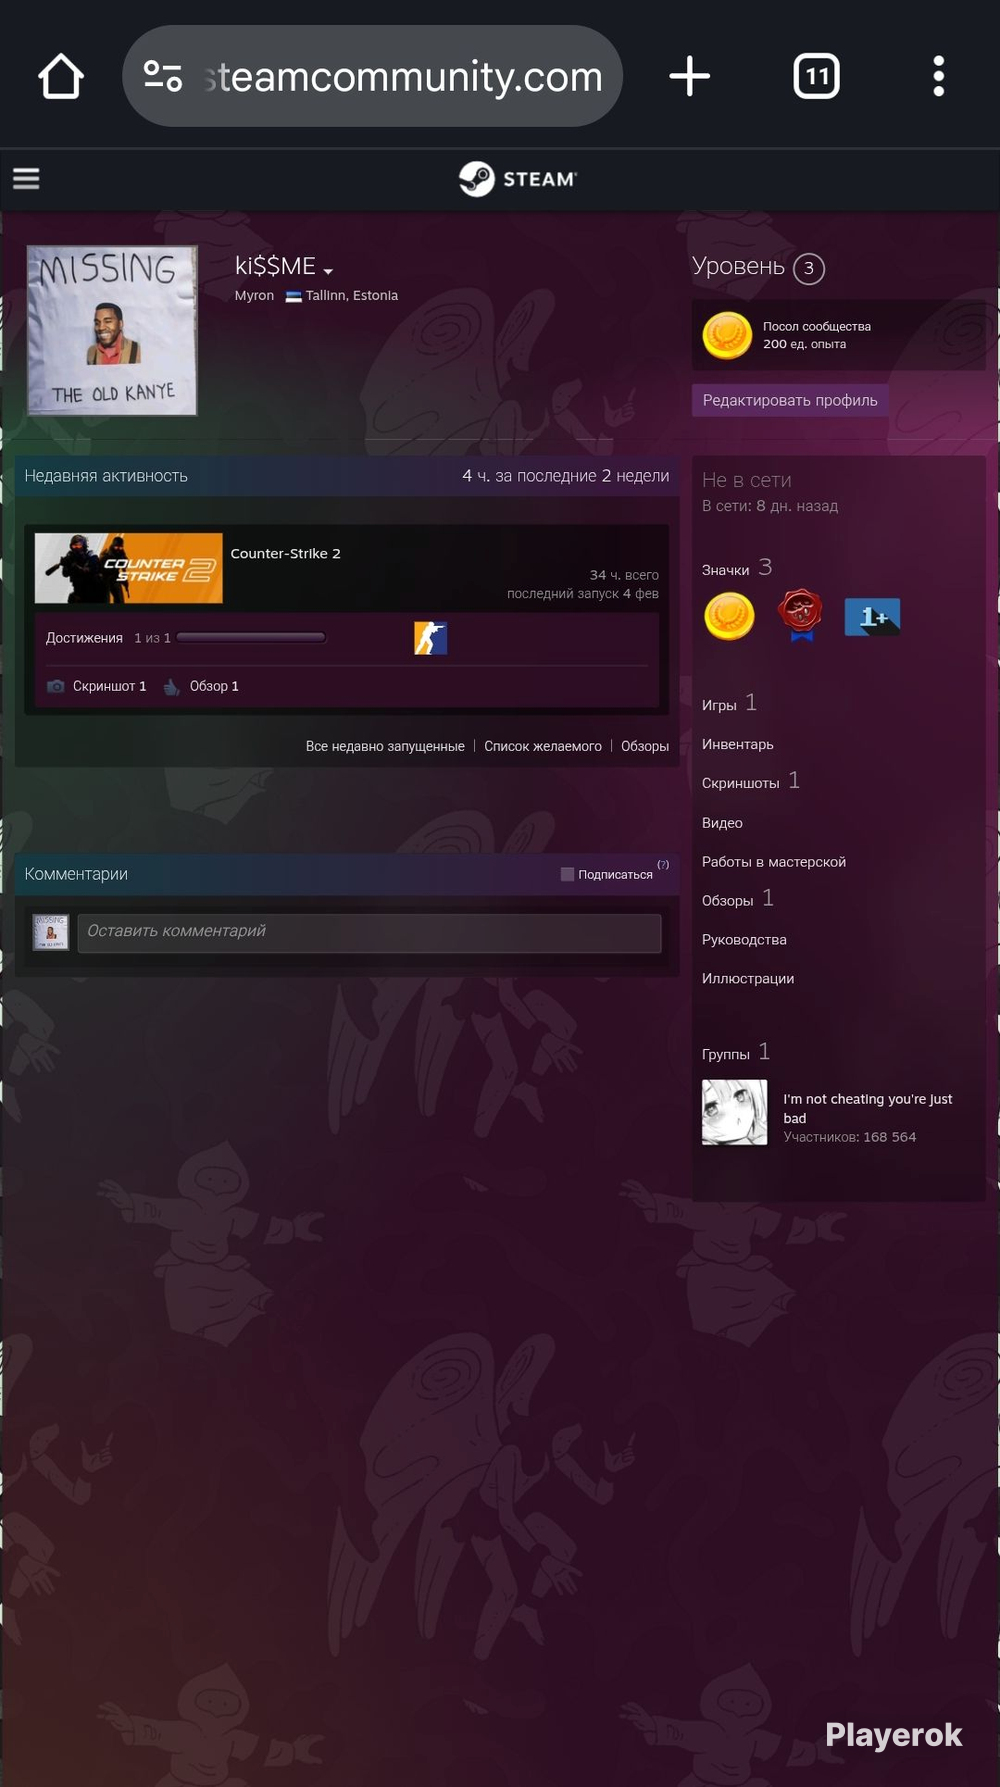Screen dimensions: 1000x1787
Task: Open Обзоры link below recent activity
Action: click(645, 746)
